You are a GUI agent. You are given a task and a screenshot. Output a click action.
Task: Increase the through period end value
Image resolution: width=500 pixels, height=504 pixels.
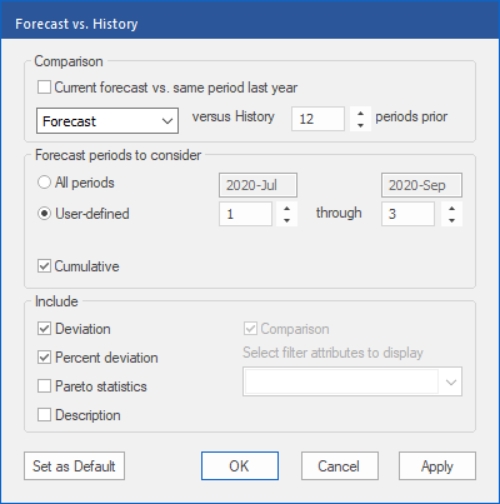click(452, 209)
